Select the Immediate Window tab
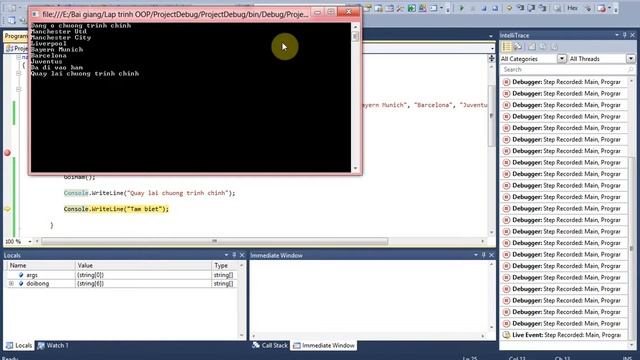640x360 pixels. tap(324, 345)
